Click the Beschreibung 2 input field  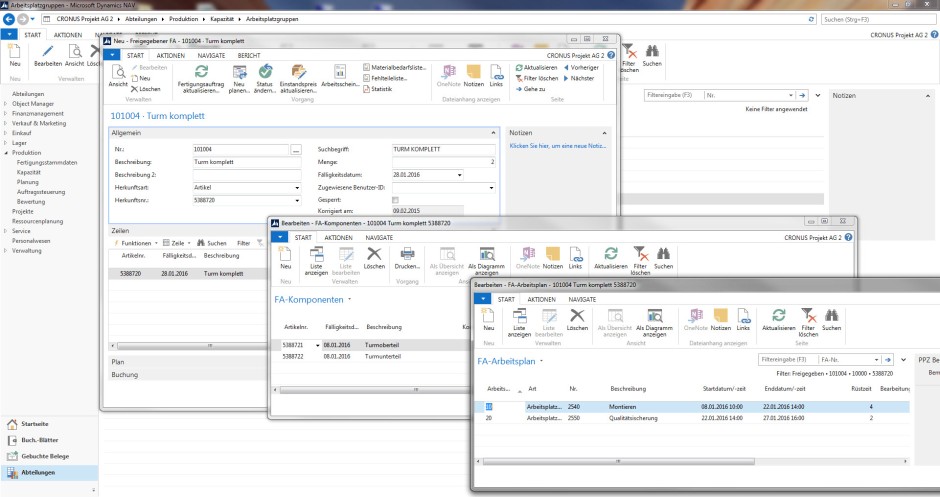pyautogui.click(x=245, y=174)
